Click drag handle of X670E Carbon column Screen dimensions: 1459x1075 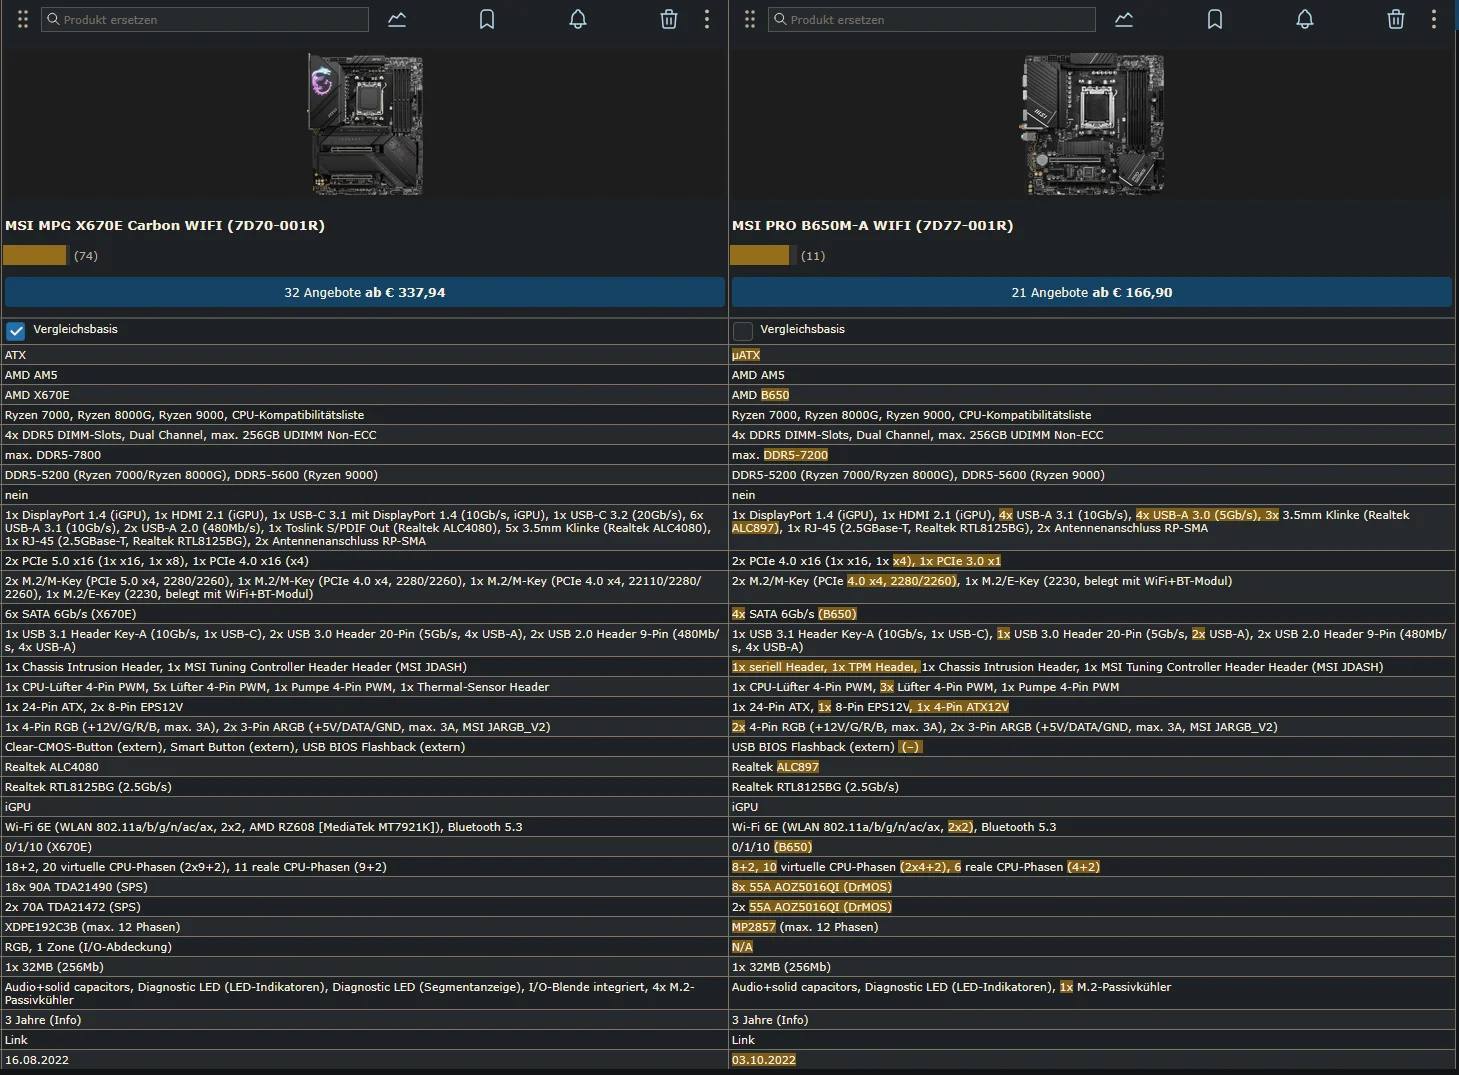tap(23, 19)
